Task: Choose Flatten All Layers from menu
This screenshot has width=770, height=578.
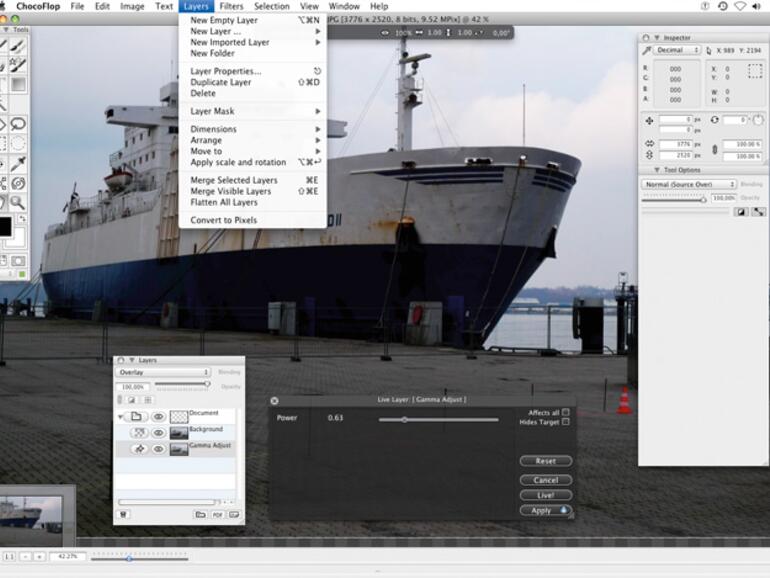Action: point(223,202)
